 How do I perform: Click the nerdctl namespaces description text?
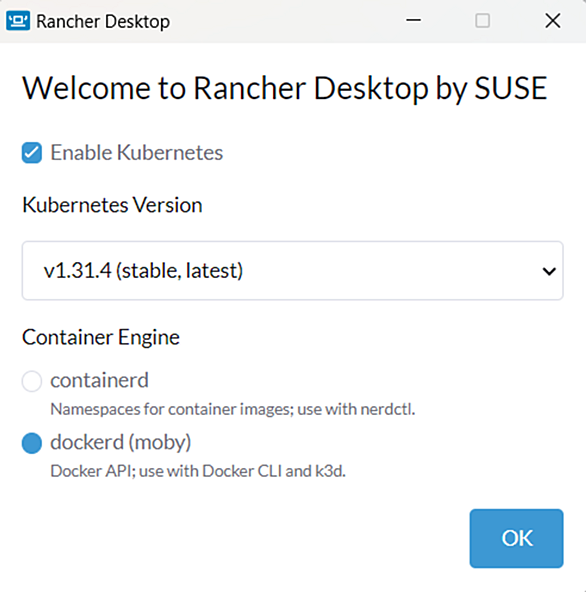tap(233, 409)
